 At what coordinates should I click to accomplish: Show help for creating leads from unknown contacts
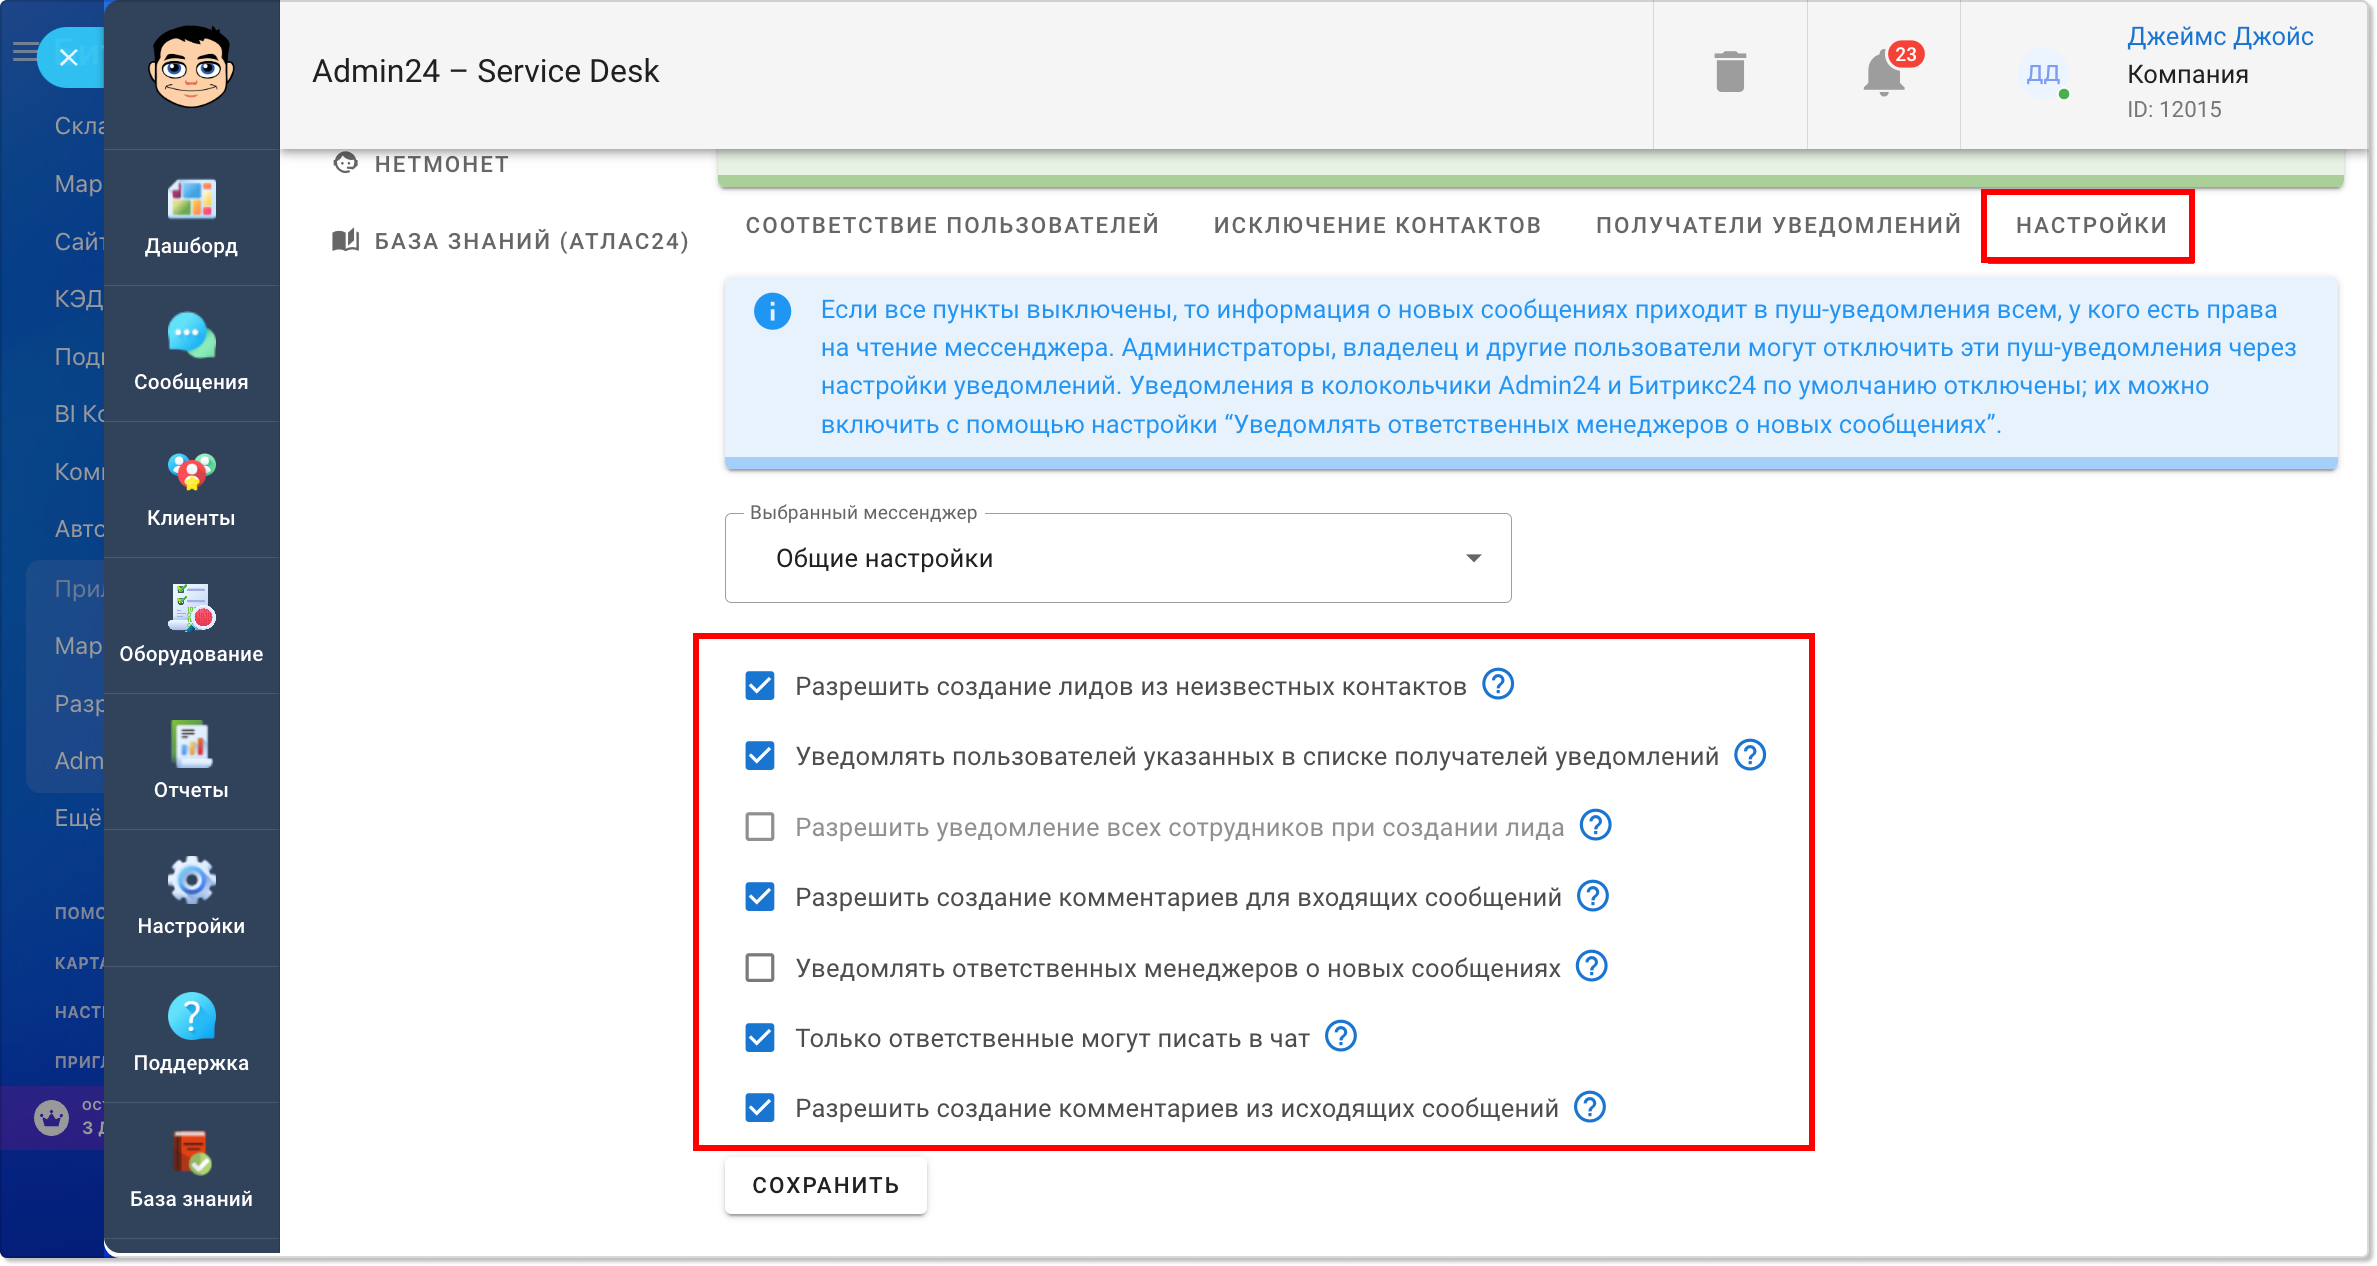pyautogui.click(x=1498, y=685)
